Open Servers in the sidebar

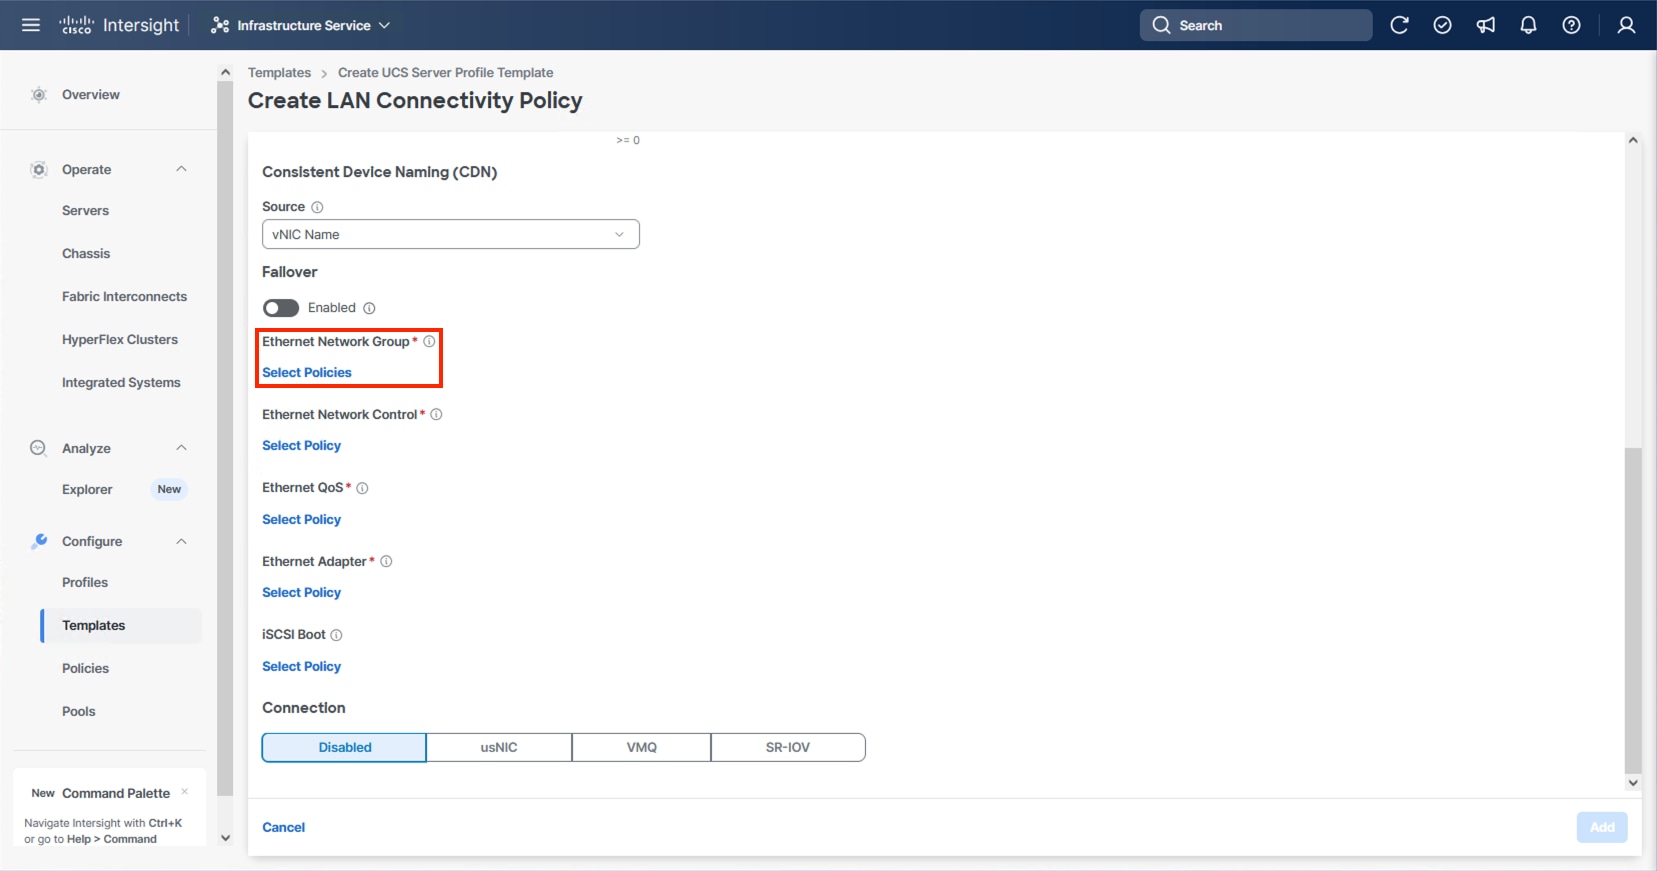[85, 211]
